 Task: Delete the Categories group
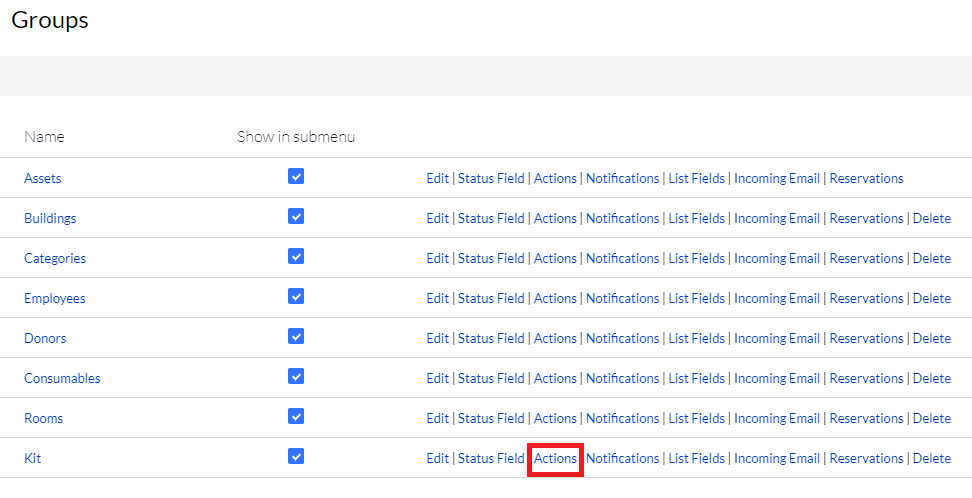tap(931, 258)
